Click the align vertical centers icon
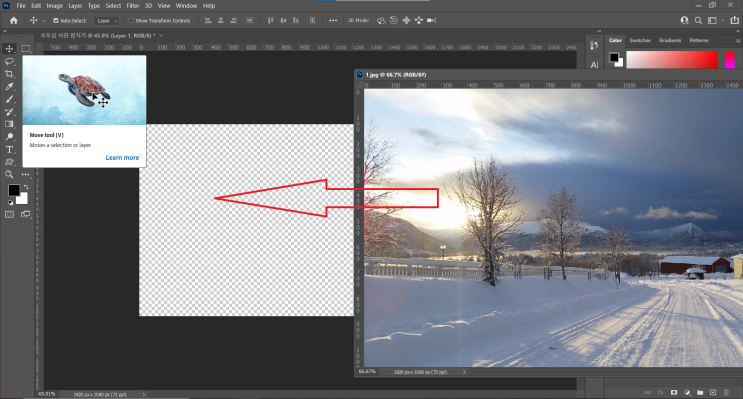 283,20
